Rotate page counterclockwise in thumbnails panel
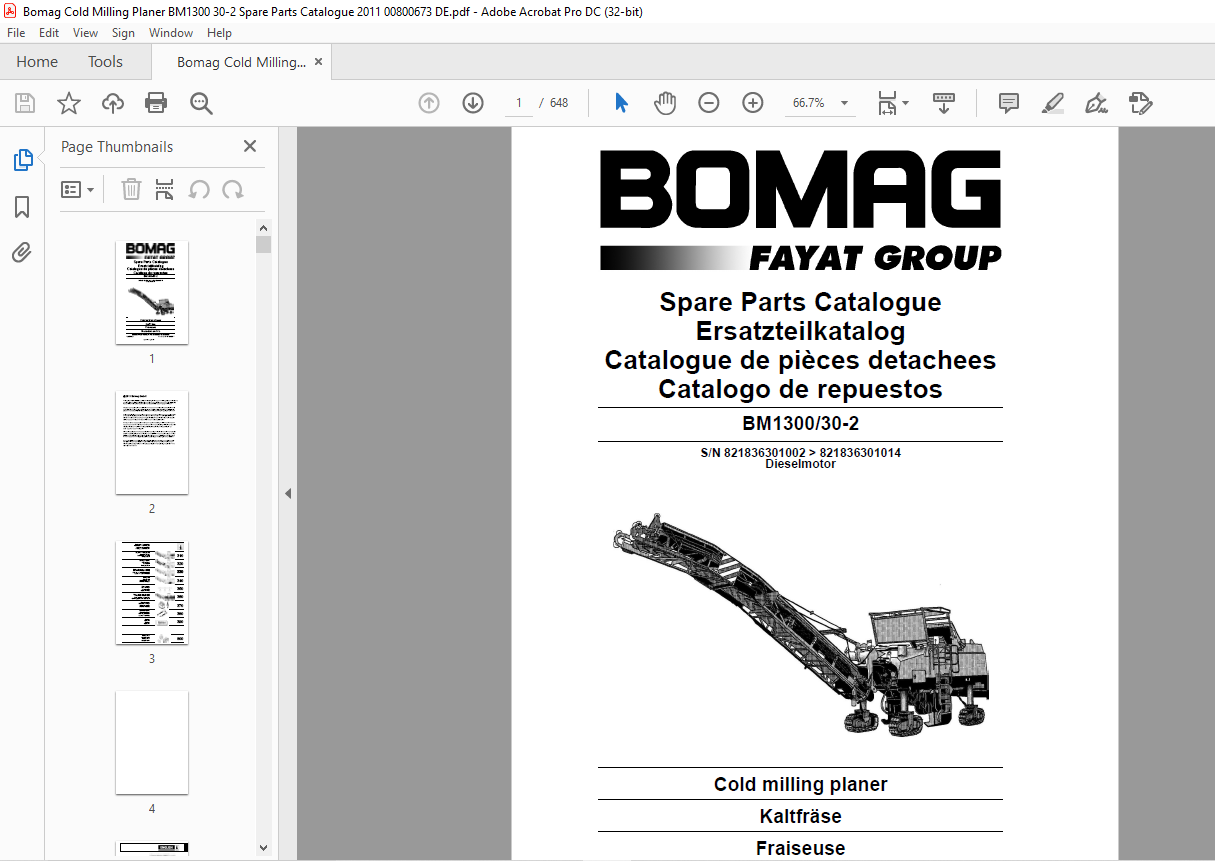 click(199, 189)
